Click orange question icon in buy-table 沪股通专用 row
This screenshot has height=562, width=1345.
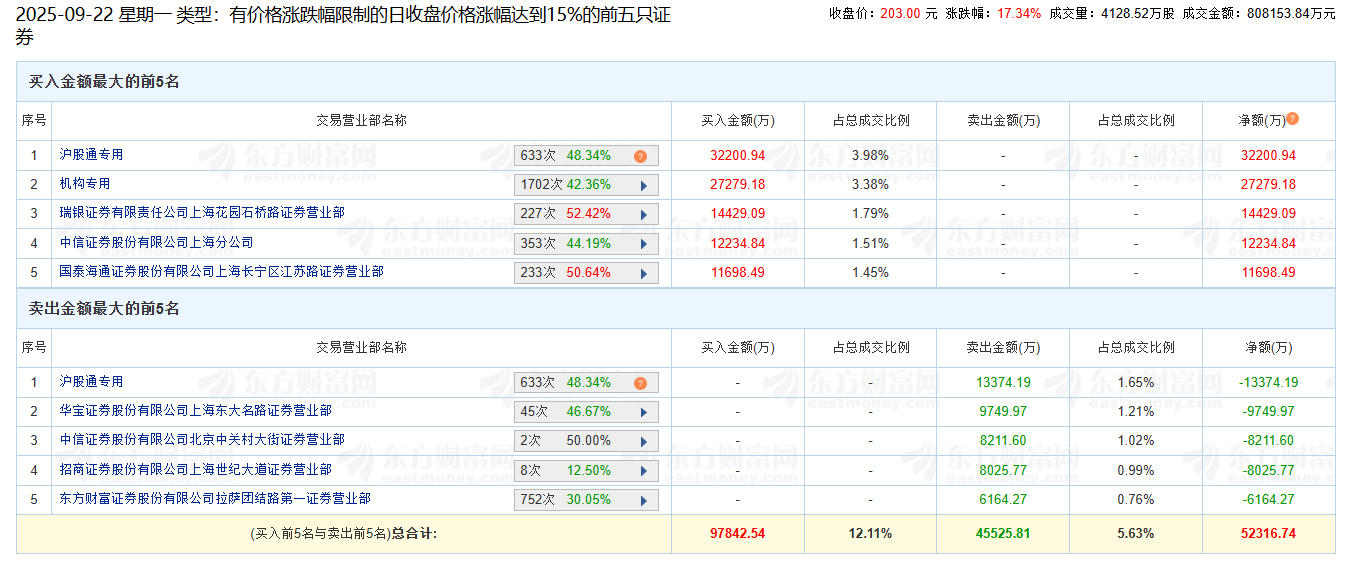pos(640,156)
